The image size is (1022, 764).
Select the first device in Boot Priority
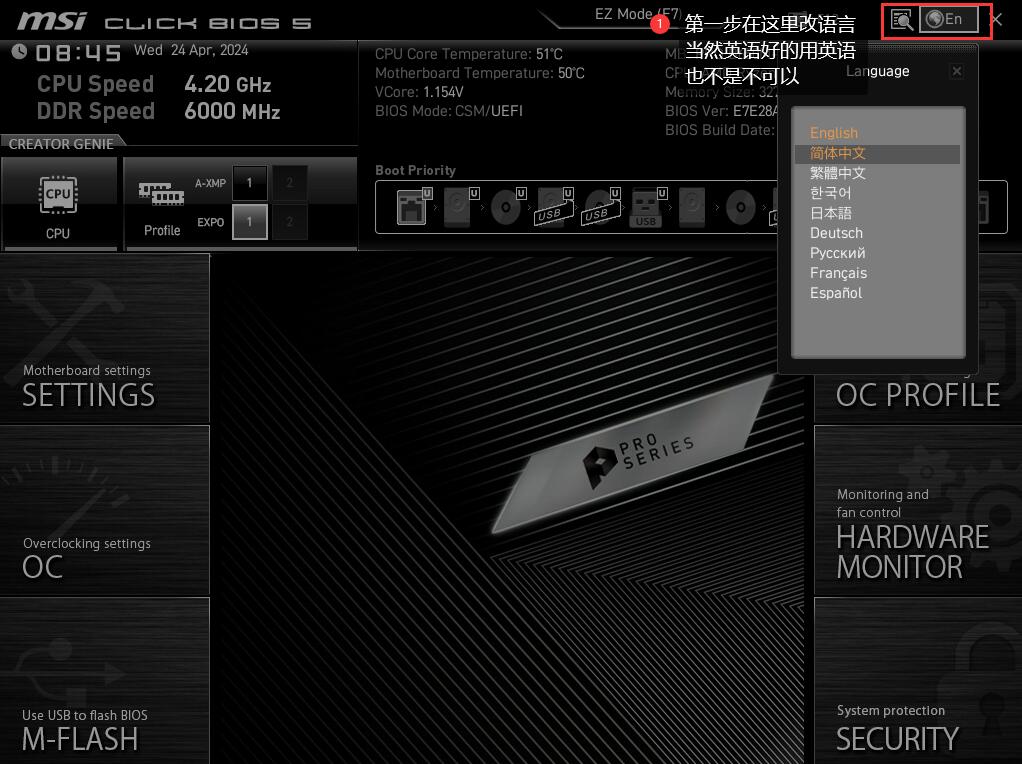point(411,207)
